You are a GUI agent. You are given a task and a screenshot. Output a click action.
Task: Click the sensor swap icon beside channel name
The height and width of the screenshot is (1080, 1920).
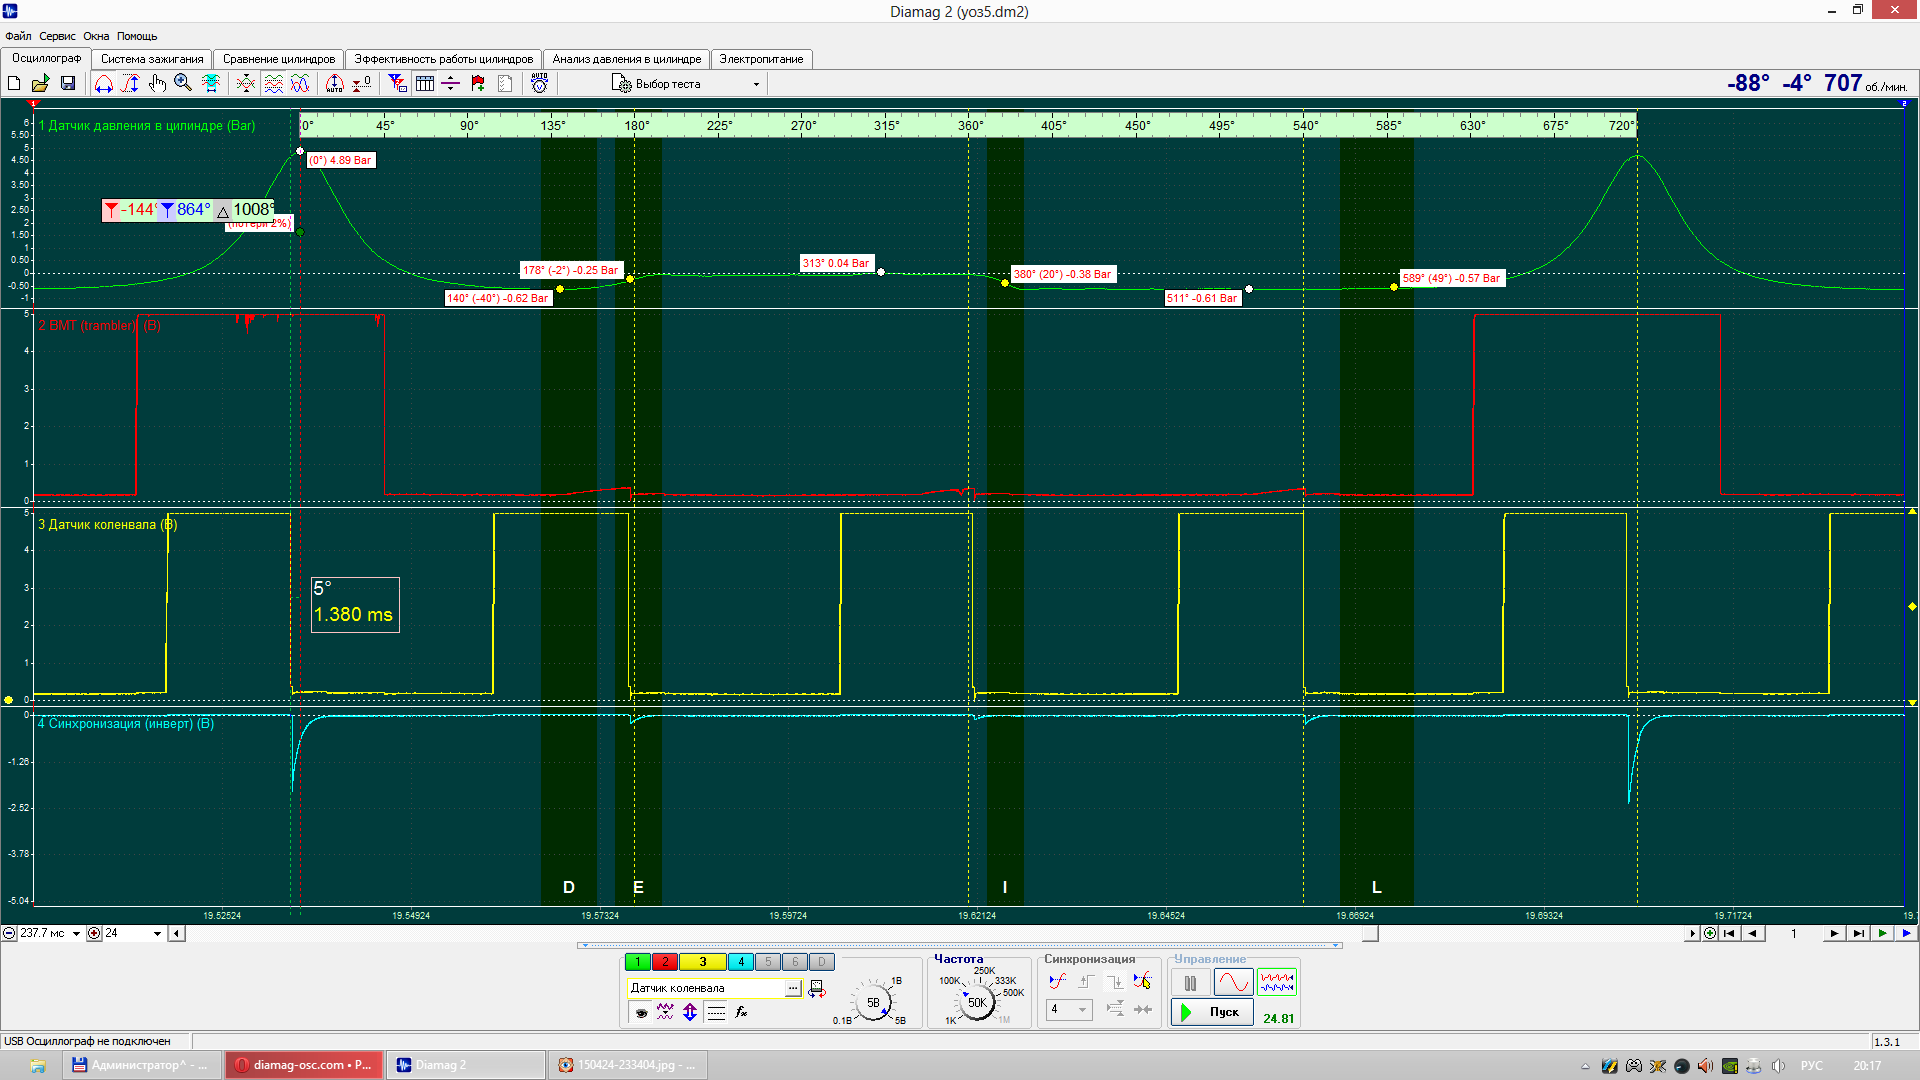(817, 989)
